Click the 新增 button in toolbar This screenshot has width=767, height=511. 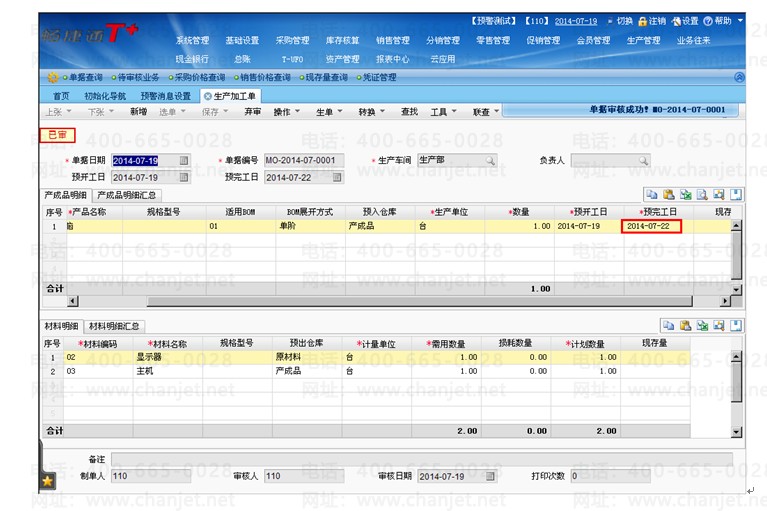click(x=138, y=112)
